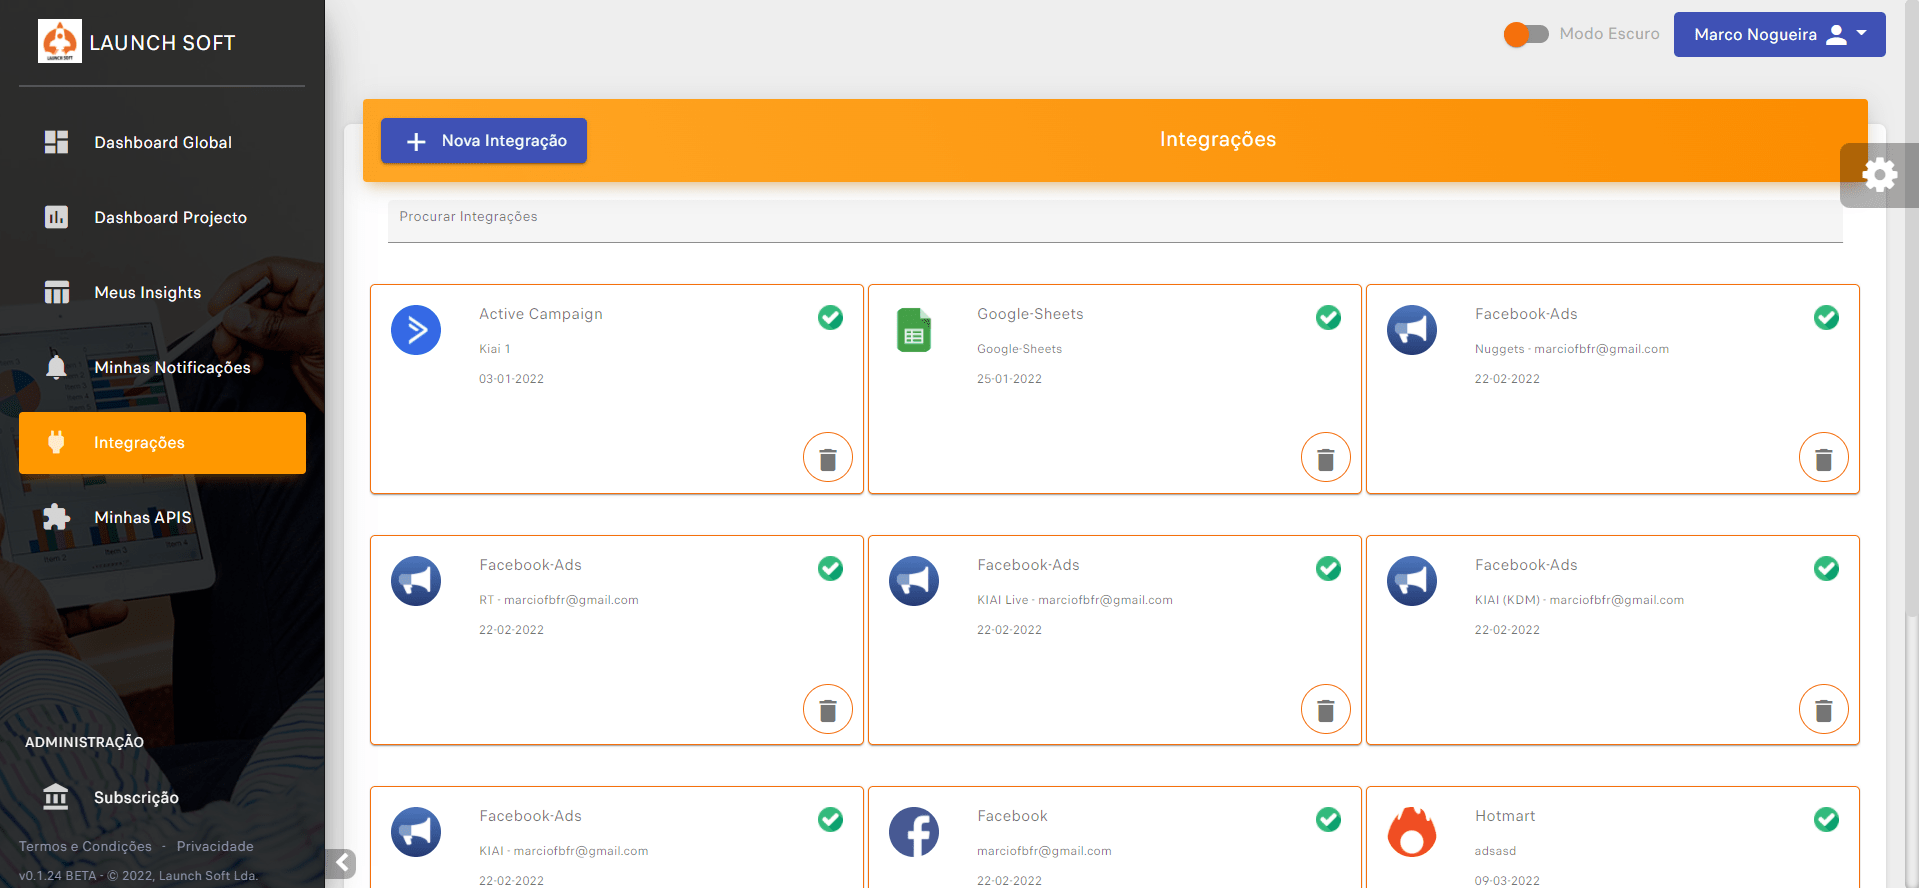Viewport: 1919px width, 888px height.
Task: Click the Google-Sheets card title
Action: click(1030, 314)
